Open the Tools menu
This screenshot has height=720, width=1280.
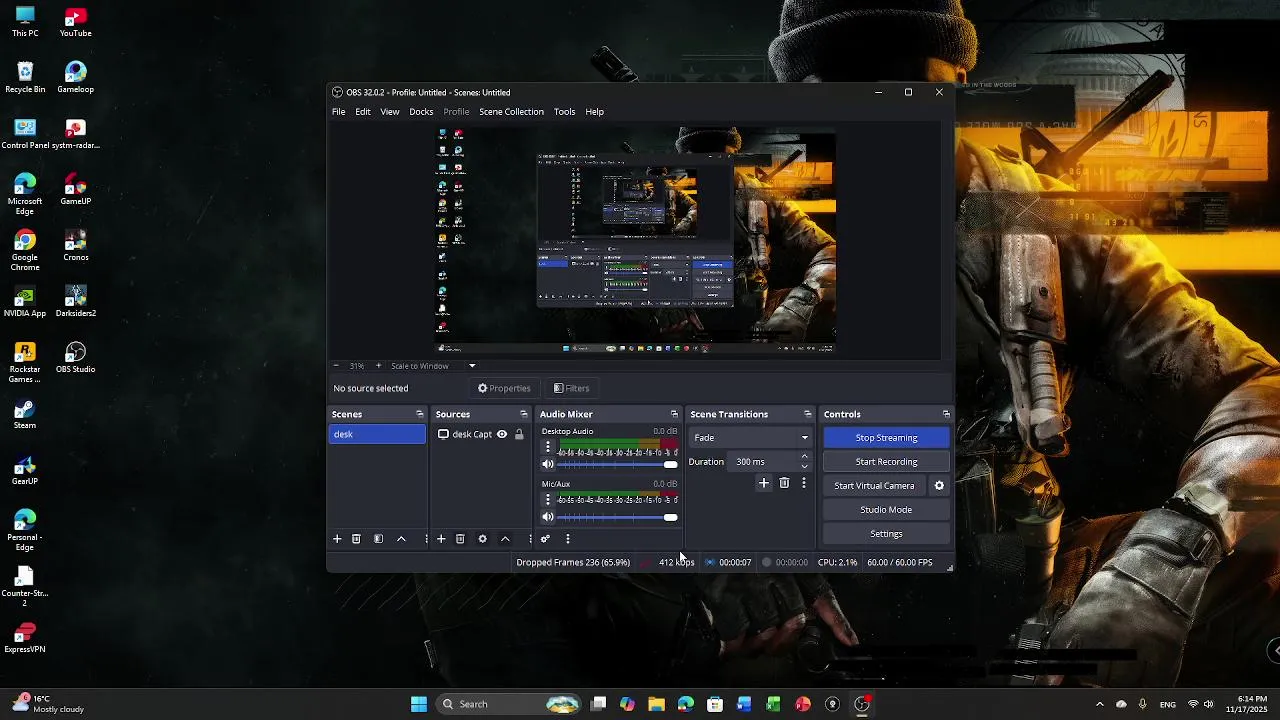564,112
